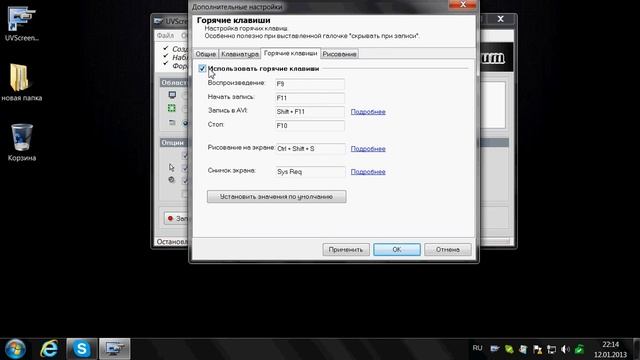This screenshot has height=360, width=640.
Task: Open the UVScreen desktop shortcut
Action: pos(22,24)
